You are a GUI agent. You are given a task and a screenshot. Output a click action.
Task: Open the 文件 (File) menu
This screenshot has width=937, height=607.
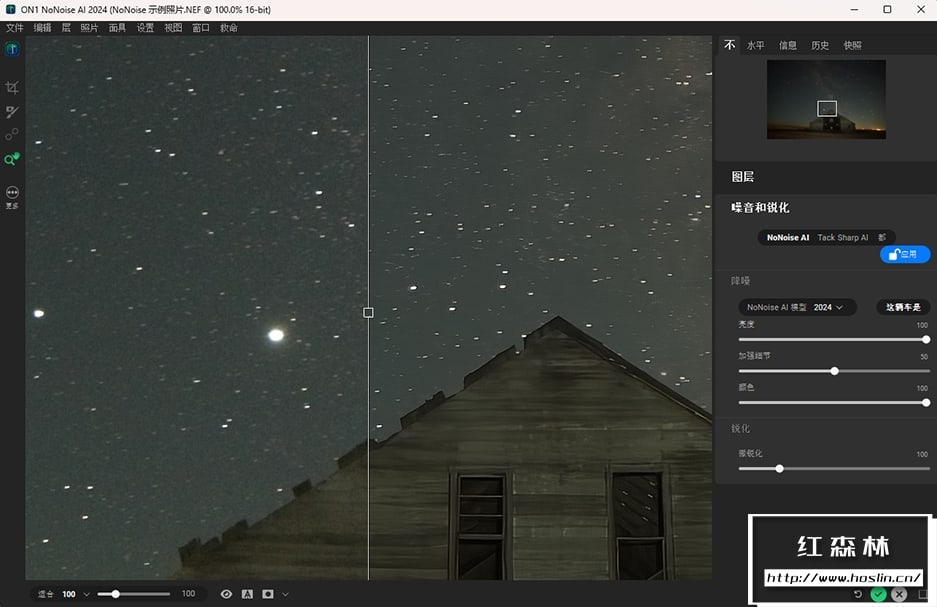tap(15, 28)
